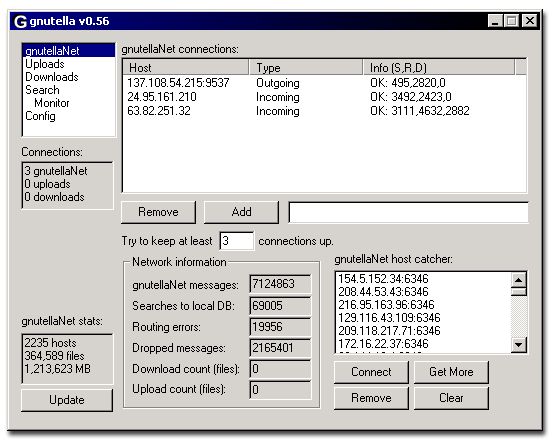Select host 209.118.217.71:6346 in host catcher

click(389, 331)
